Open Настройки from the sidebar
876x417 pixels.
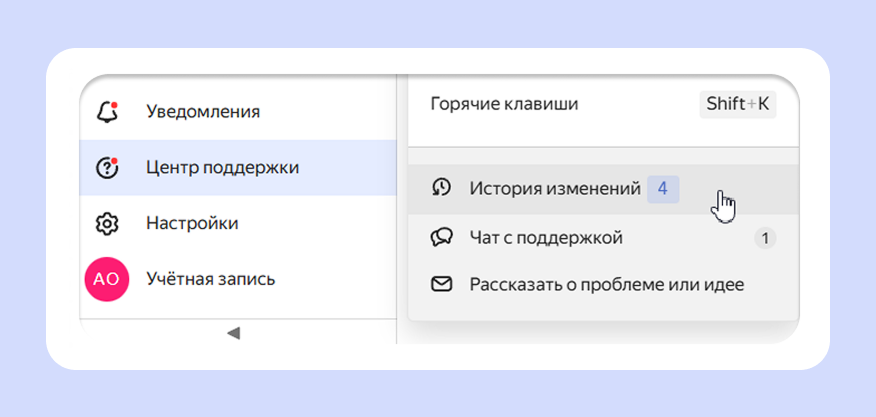point(192,223)
